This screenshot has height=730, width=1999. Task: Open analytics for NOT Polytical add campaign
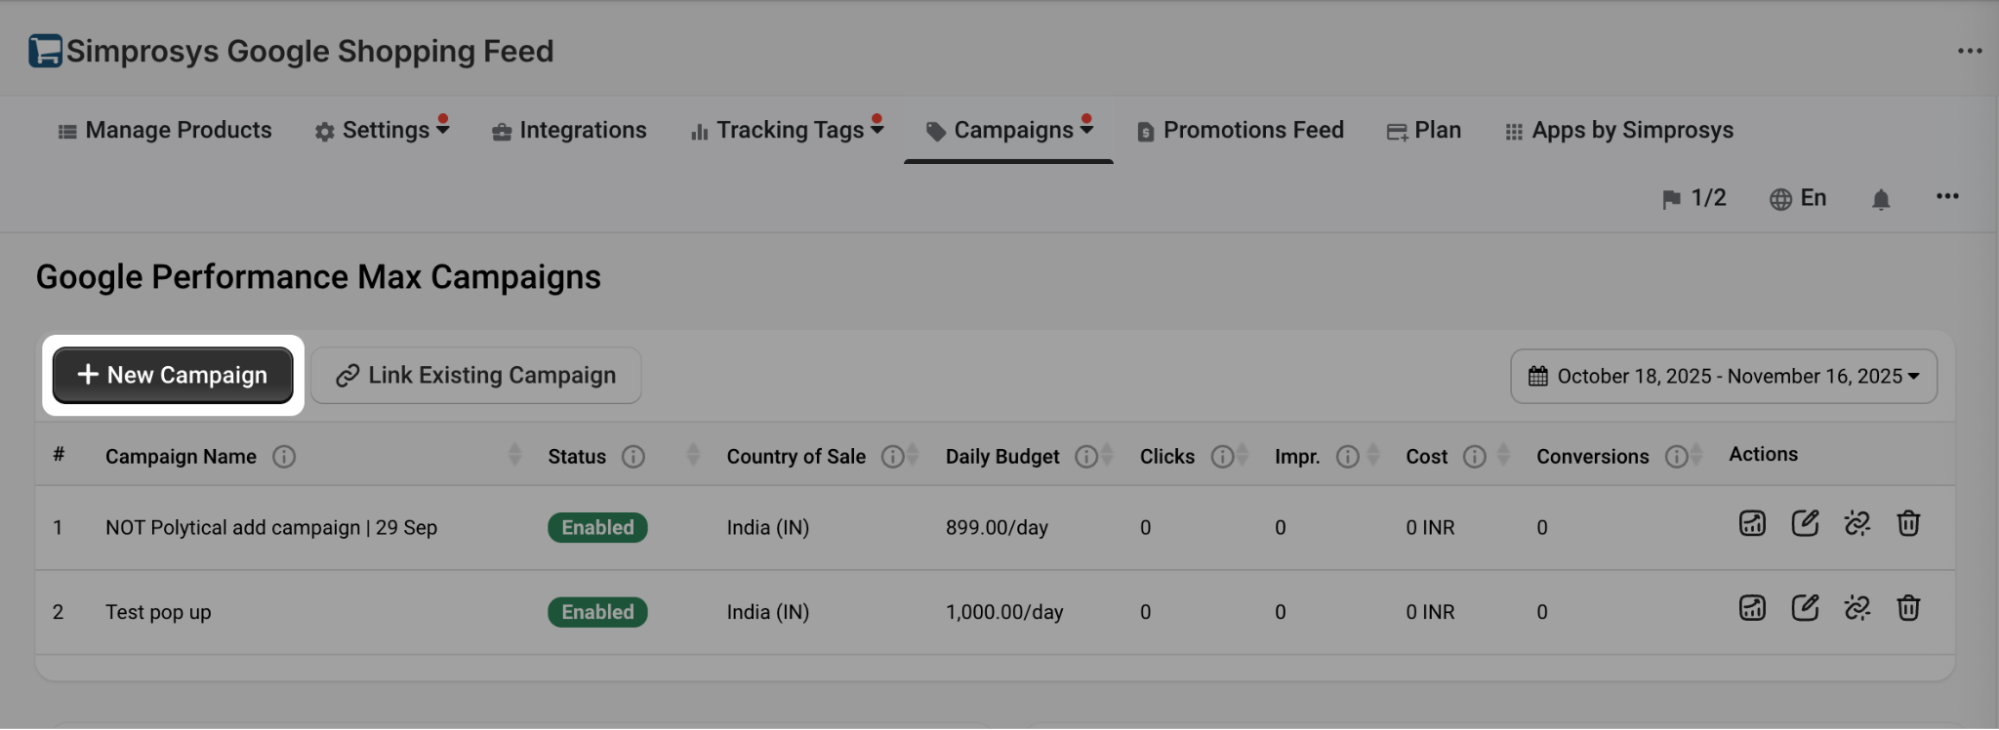tap(1752, 524)
